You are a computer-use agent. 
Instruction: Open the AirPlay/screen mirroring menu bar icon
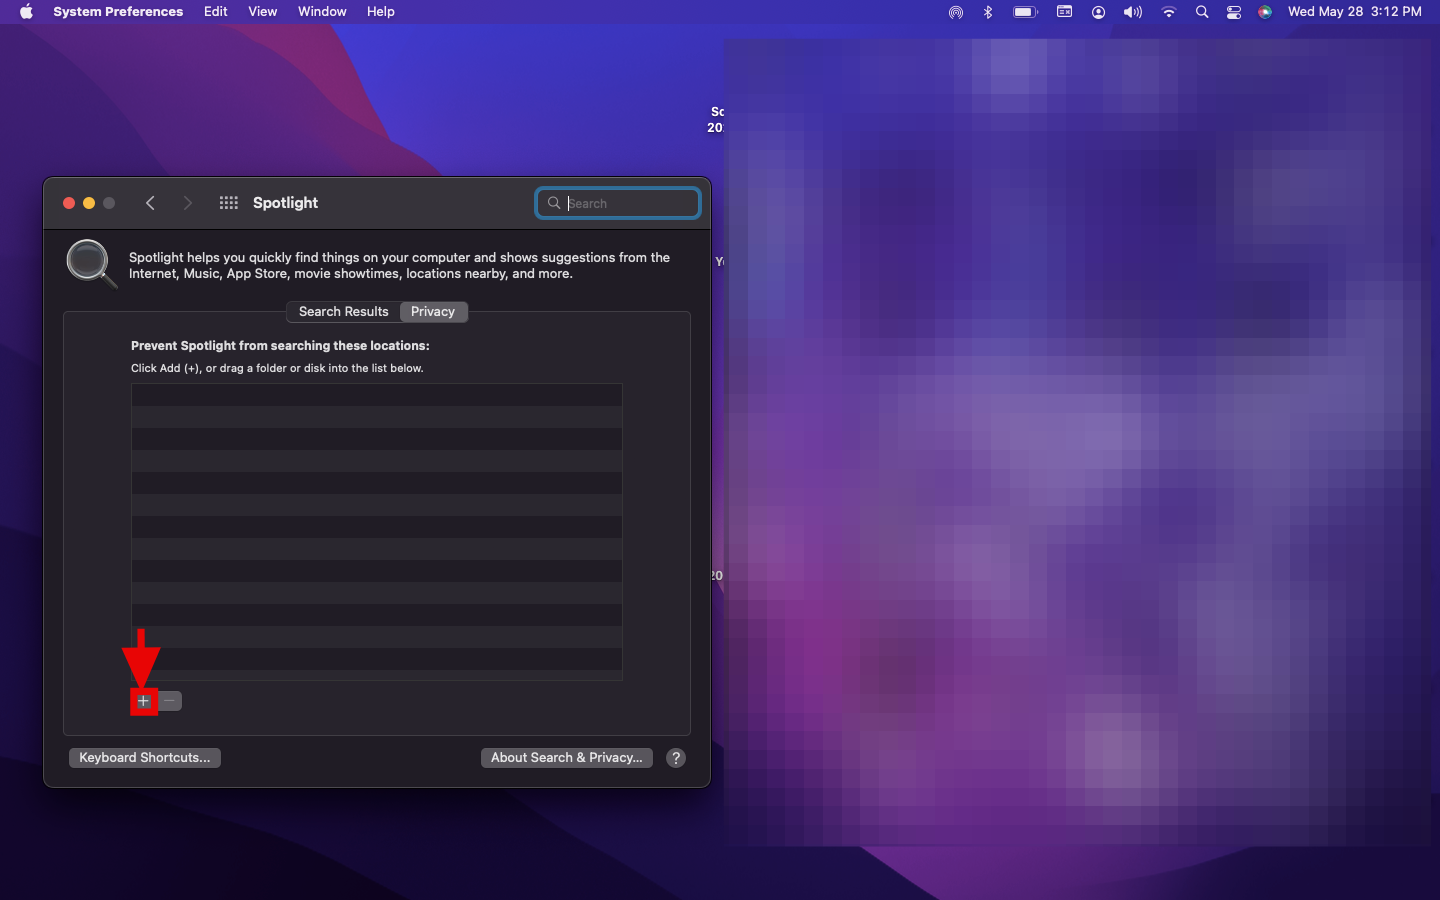point(956,12)
